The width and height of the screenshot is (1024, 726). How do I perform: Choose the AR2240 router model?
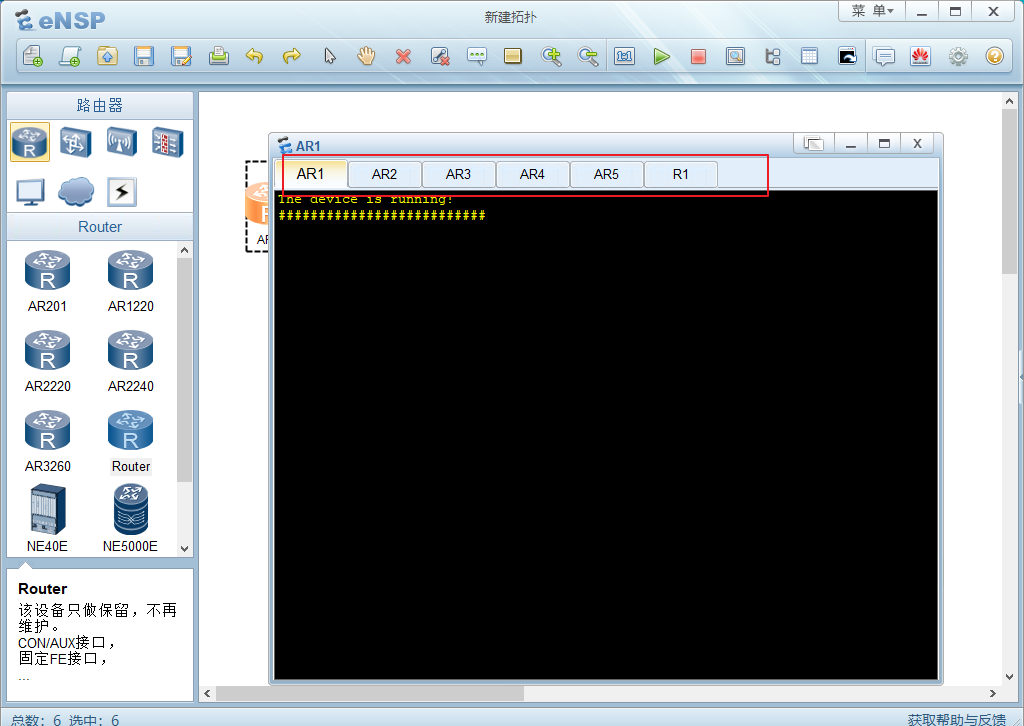(131, 362)
